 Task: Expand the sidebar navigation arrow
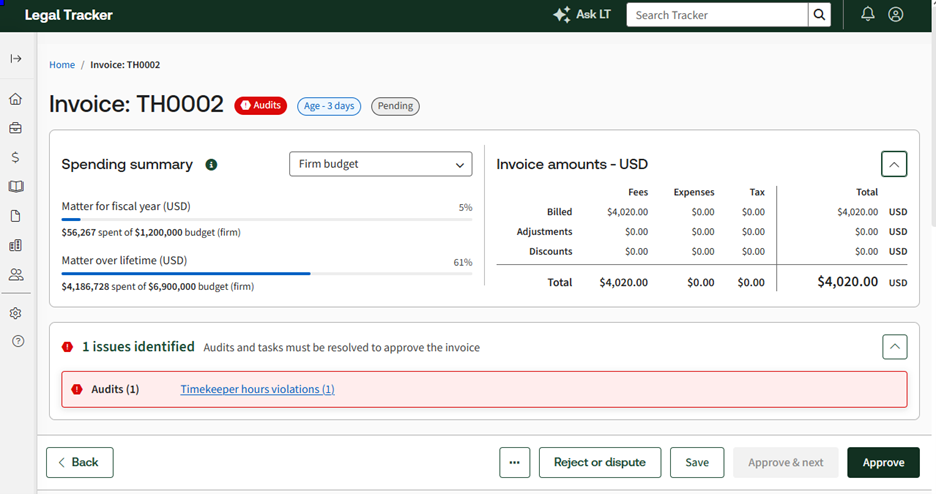pyautogui.click(x=16, y=58)
